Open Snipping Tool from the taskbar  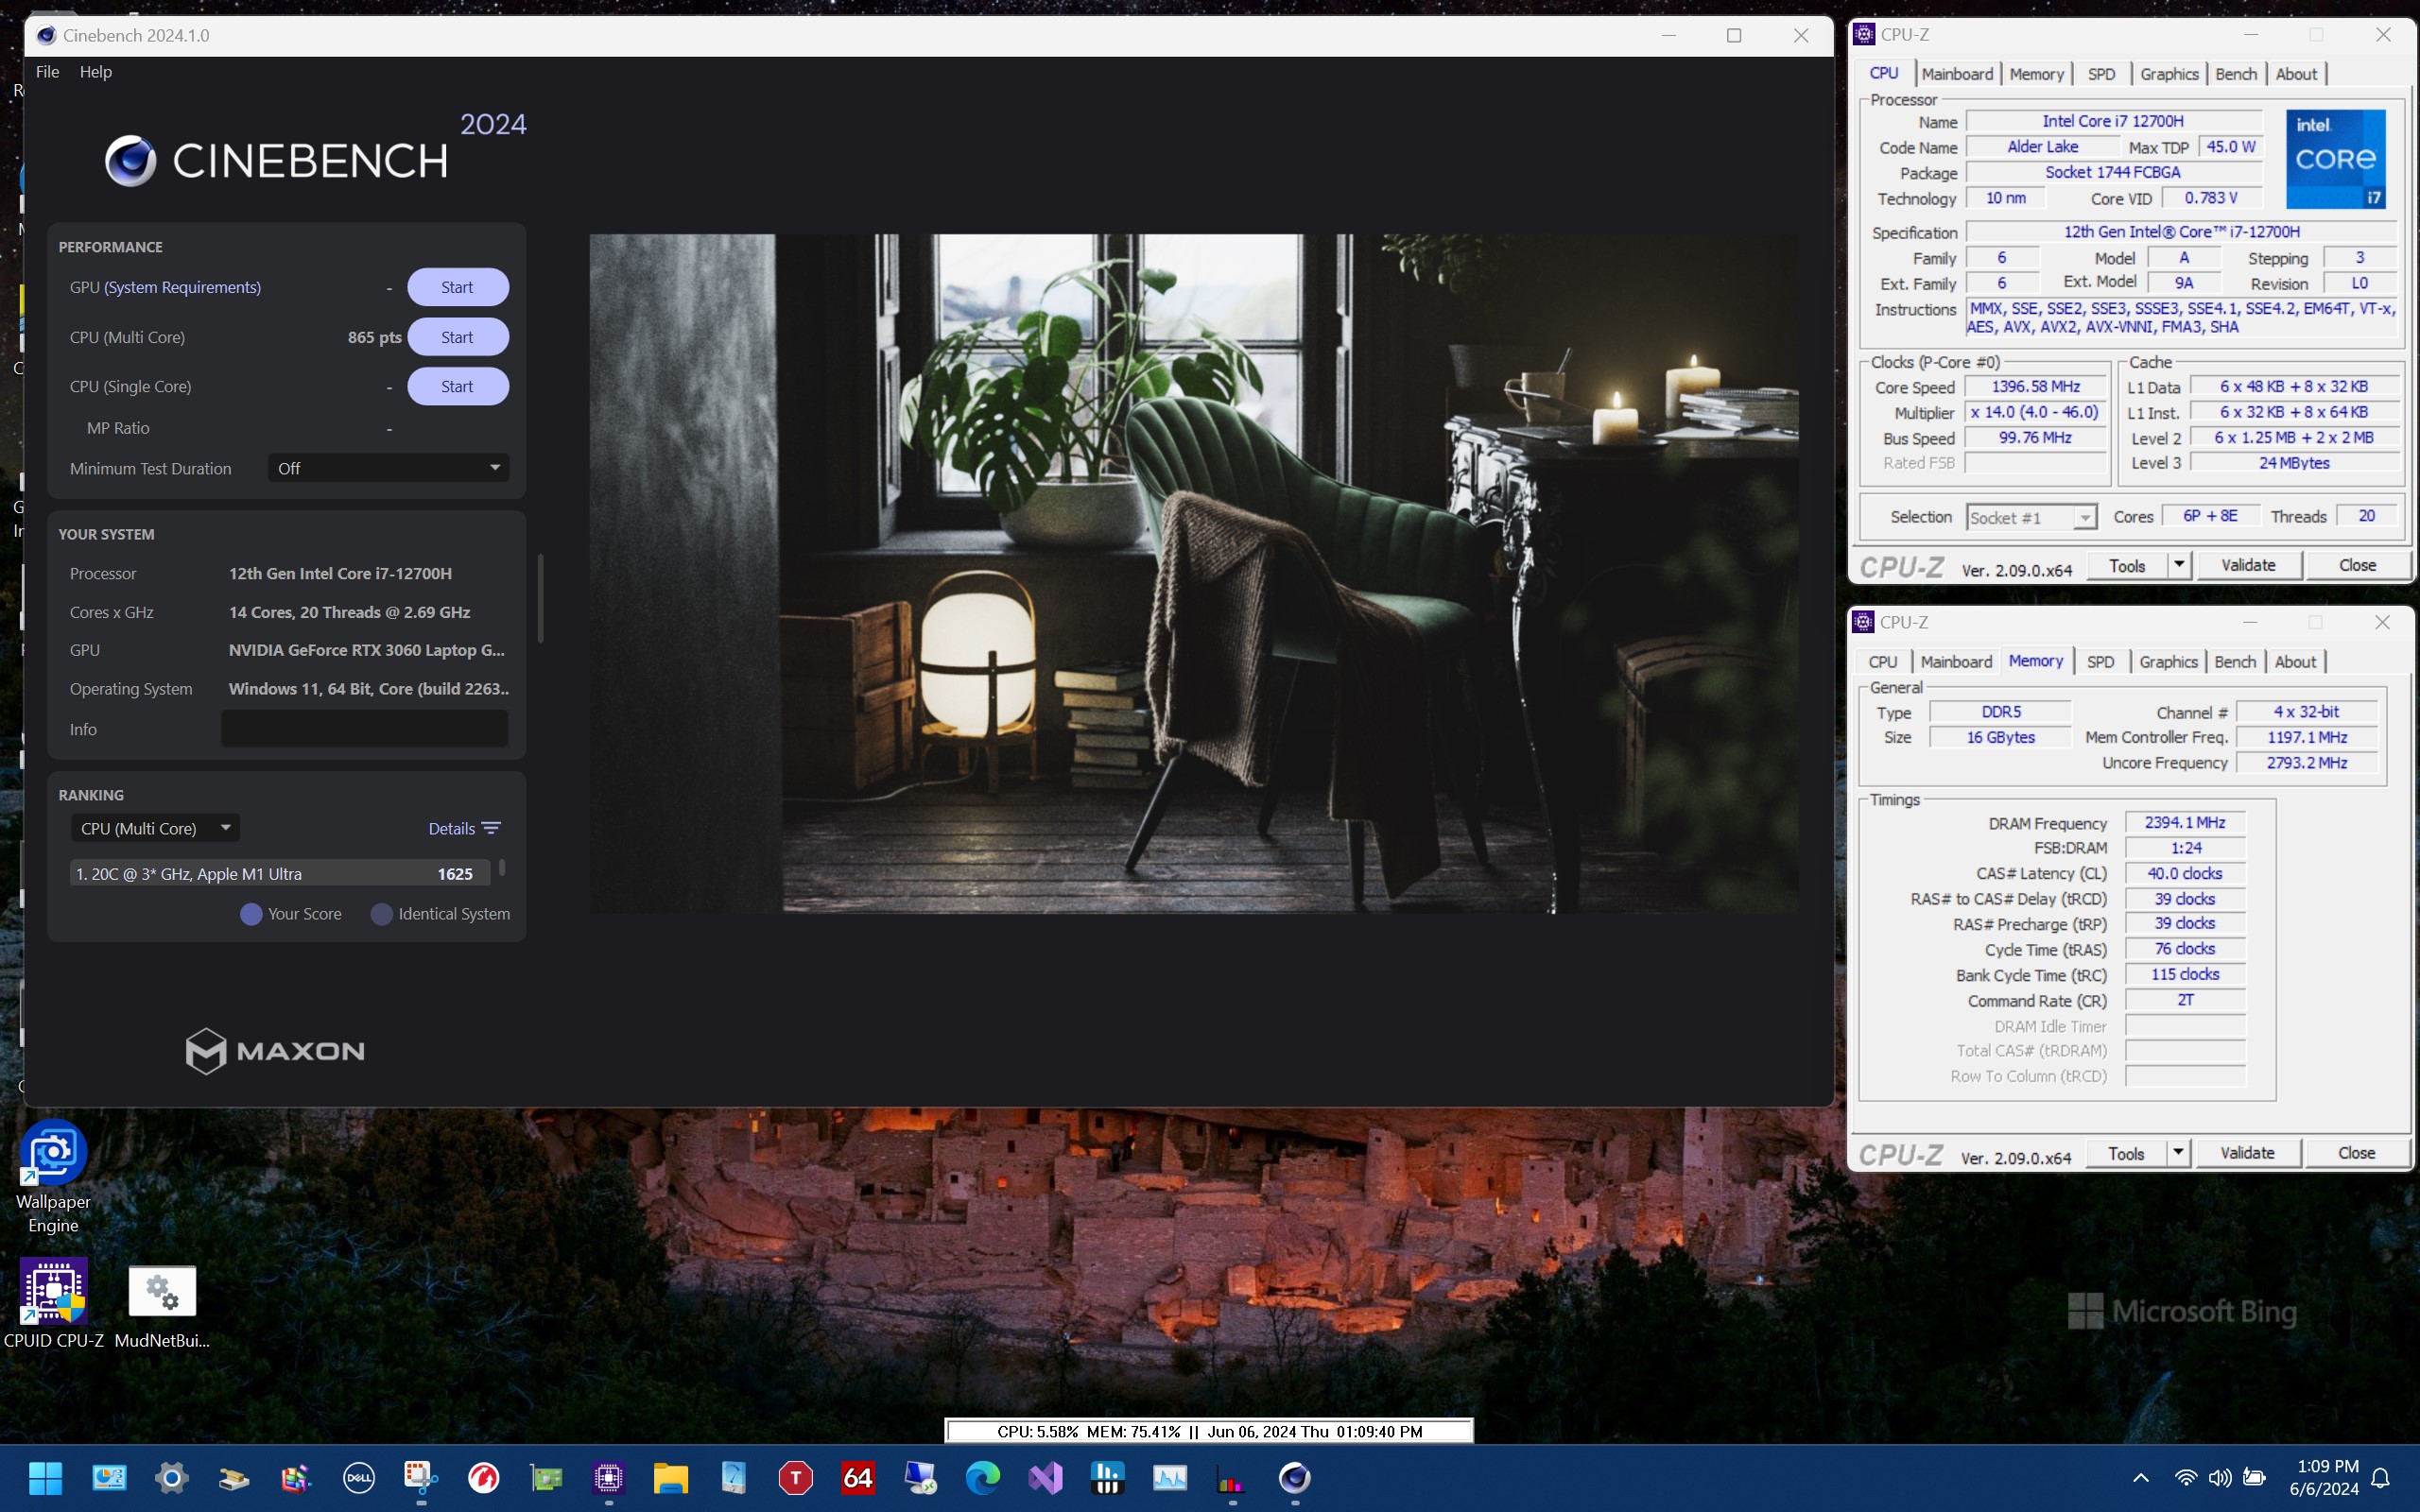(421, 1477)
